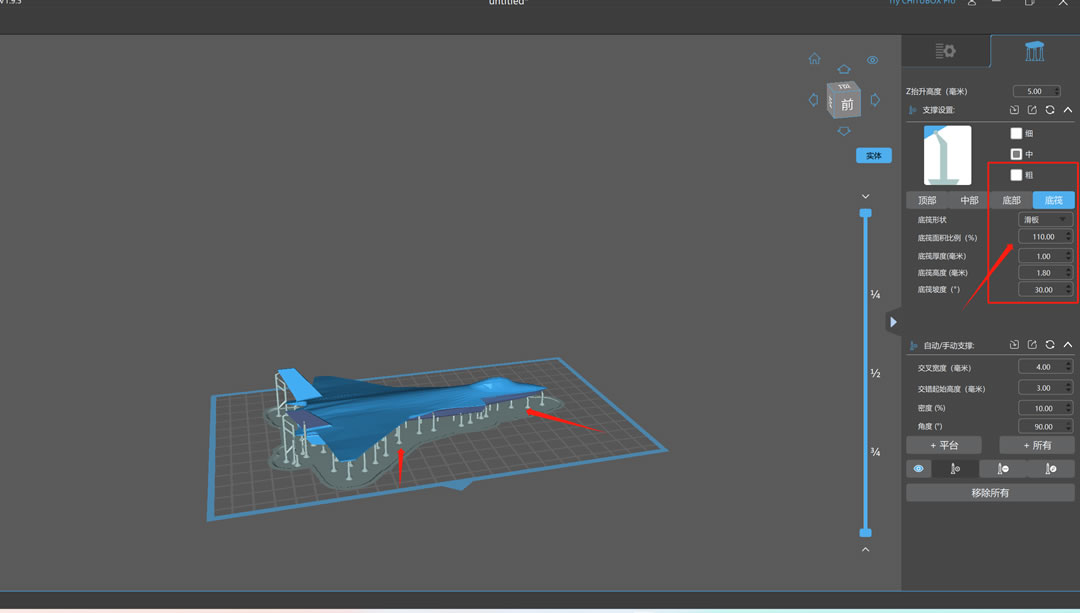Click the support preview thumbnail

(948, 155)
